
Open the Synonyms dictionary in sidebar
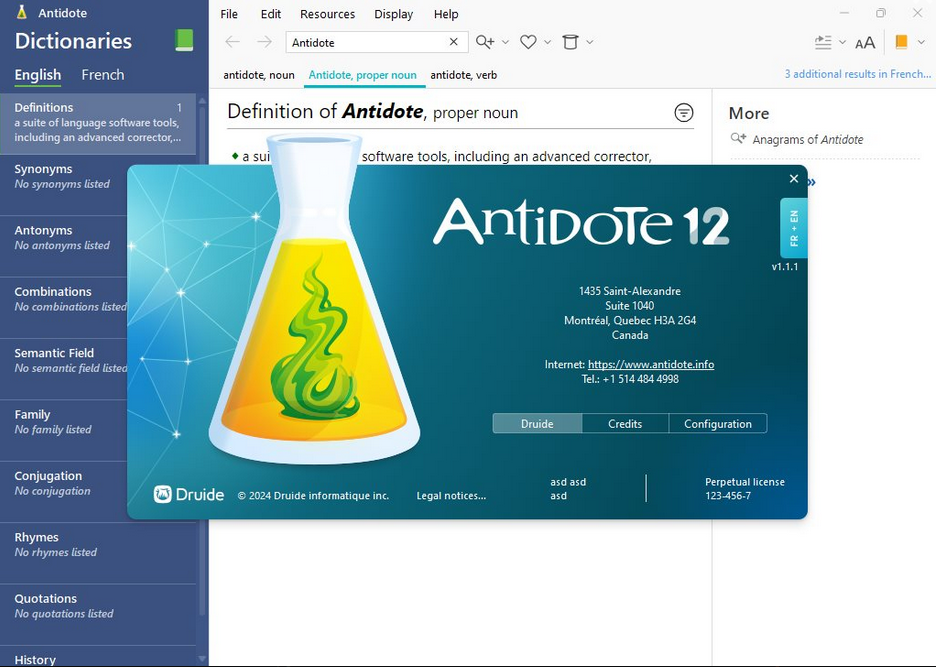pyautogui.click(x=64, y=185)
